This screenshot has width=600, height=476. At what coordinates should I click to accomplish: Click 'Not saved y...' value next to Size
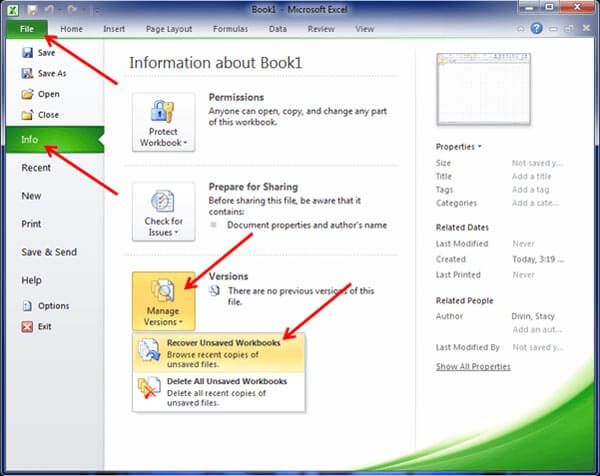pyautogui.click(x=537, y=163)
